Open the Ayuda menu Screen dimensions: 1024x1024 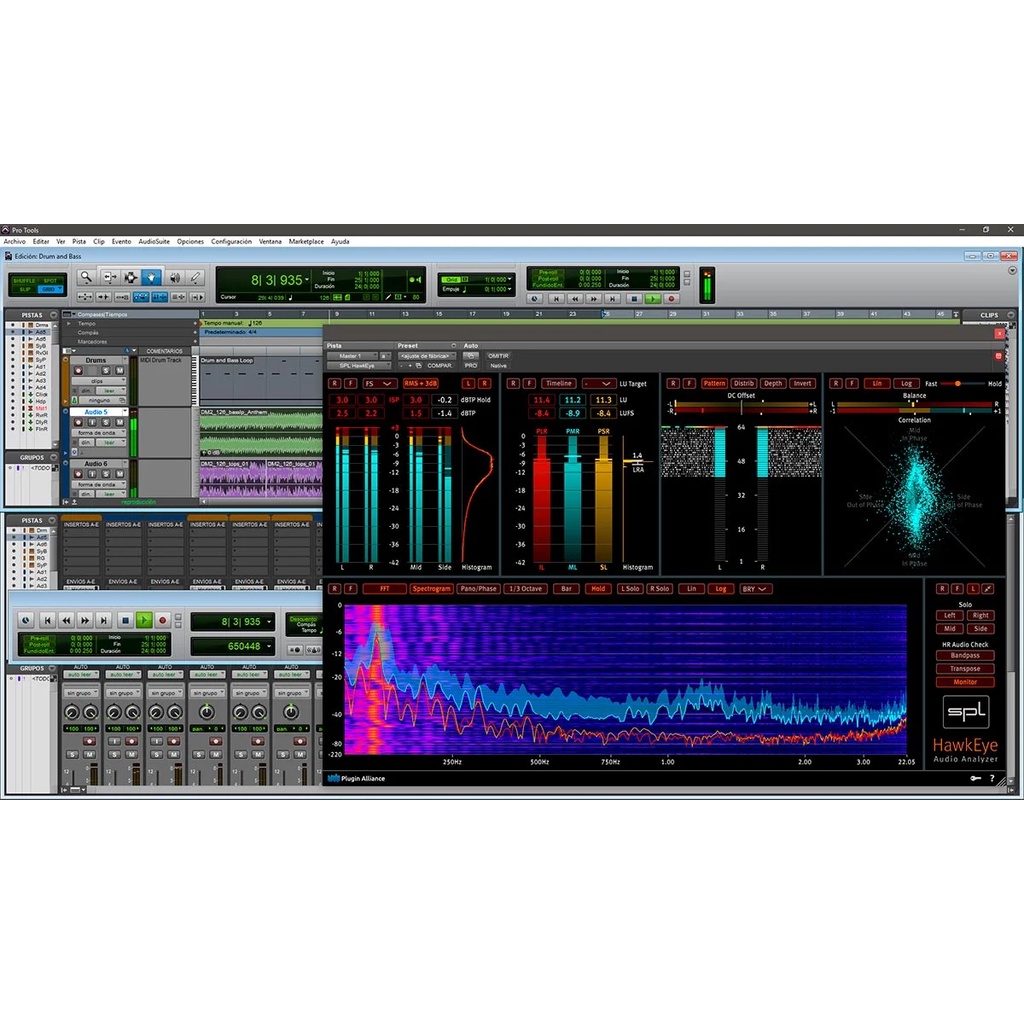[x=340, y=242]
